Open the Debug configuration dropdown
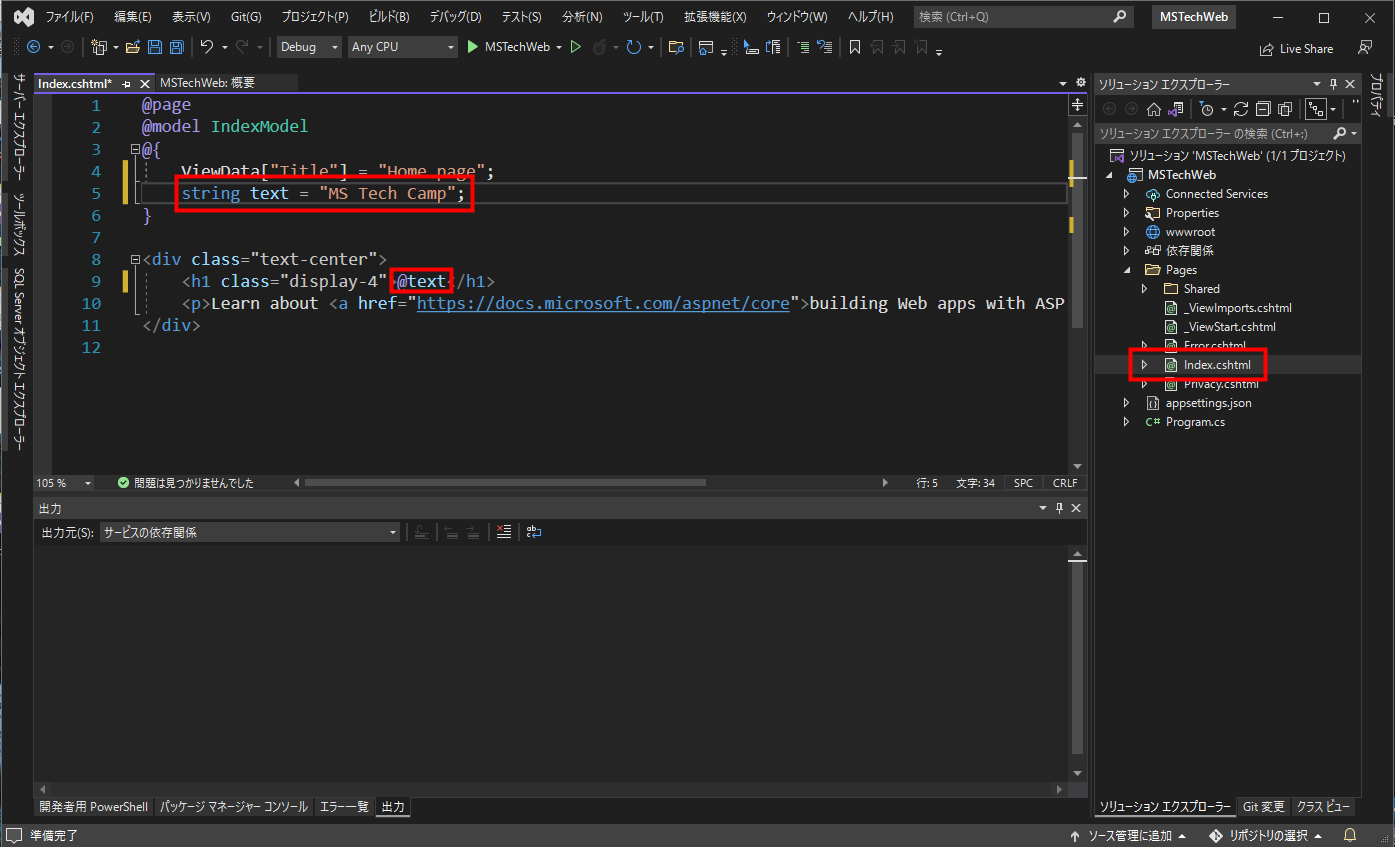 pyautogui.click(x=309, y=47)
